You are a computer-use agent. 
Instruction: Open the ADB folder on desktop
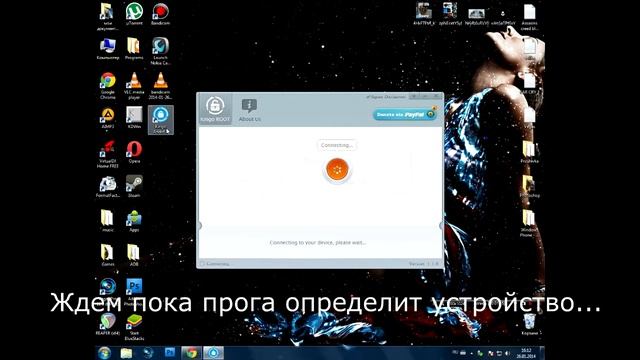pyautogui.click(x=134, y=256)
